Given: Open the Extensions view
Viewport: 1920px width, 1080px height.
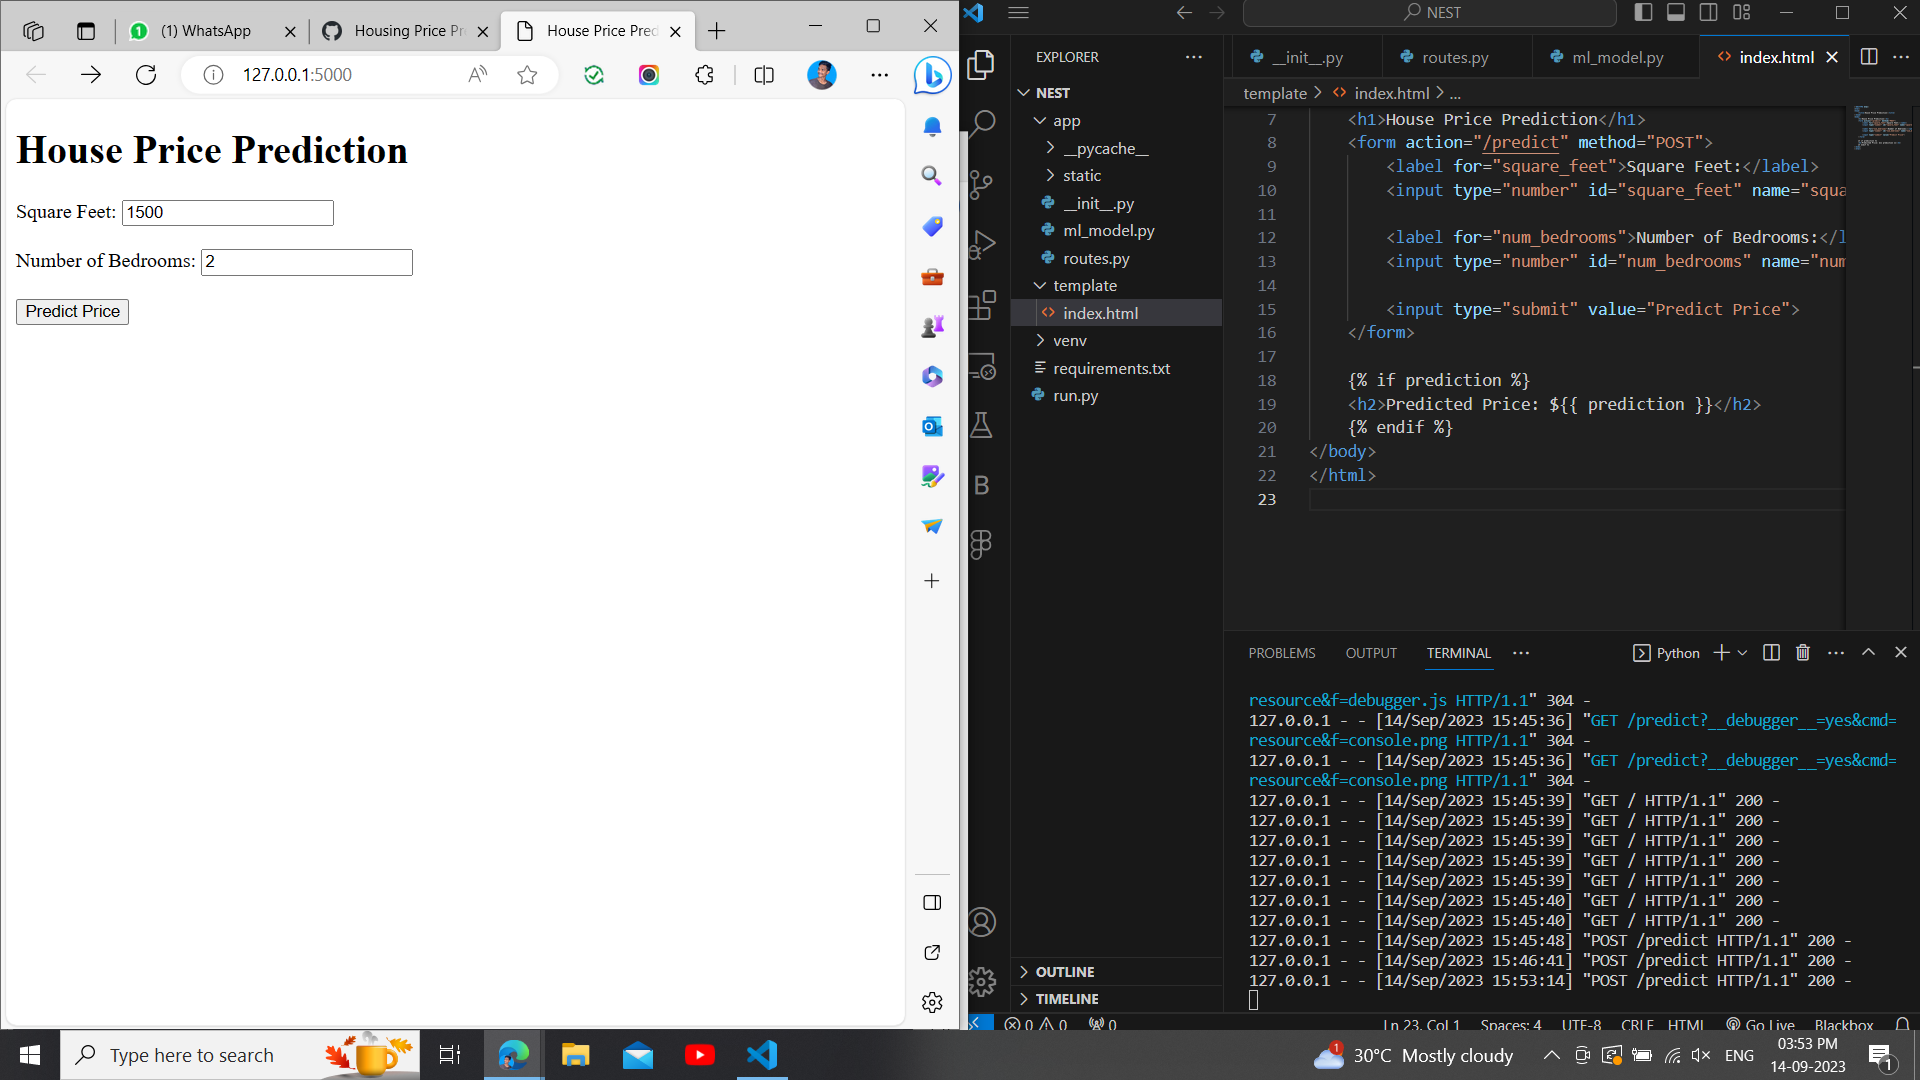Looking at the screenshot, I should [x=983, y=306].
